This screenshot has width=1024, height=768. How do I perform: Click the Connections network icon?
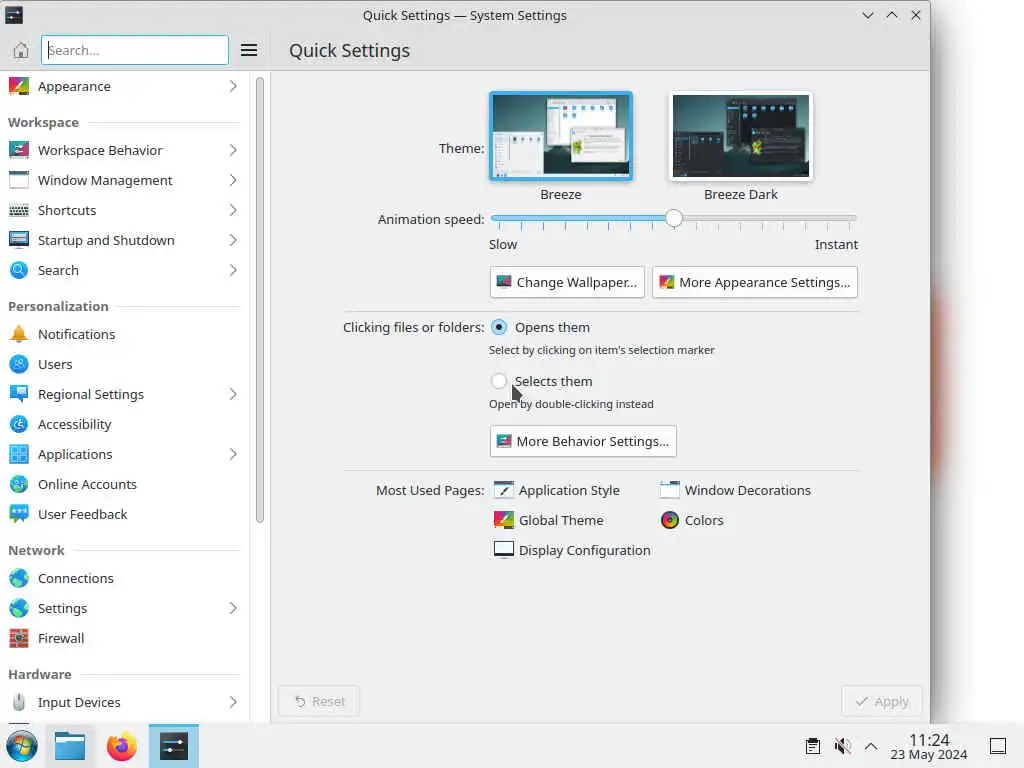(x=19, y=579)
